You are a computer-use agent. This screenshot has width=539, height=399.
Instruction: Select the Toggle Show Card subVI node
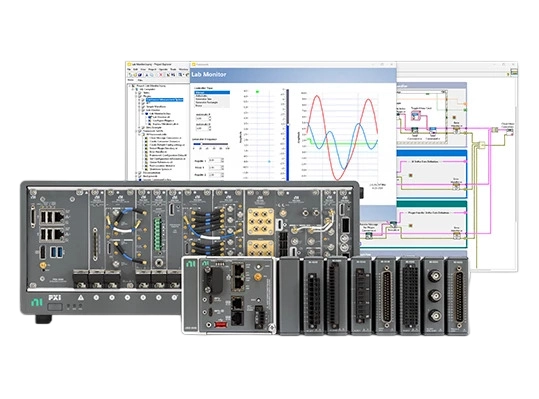(416, 116)
